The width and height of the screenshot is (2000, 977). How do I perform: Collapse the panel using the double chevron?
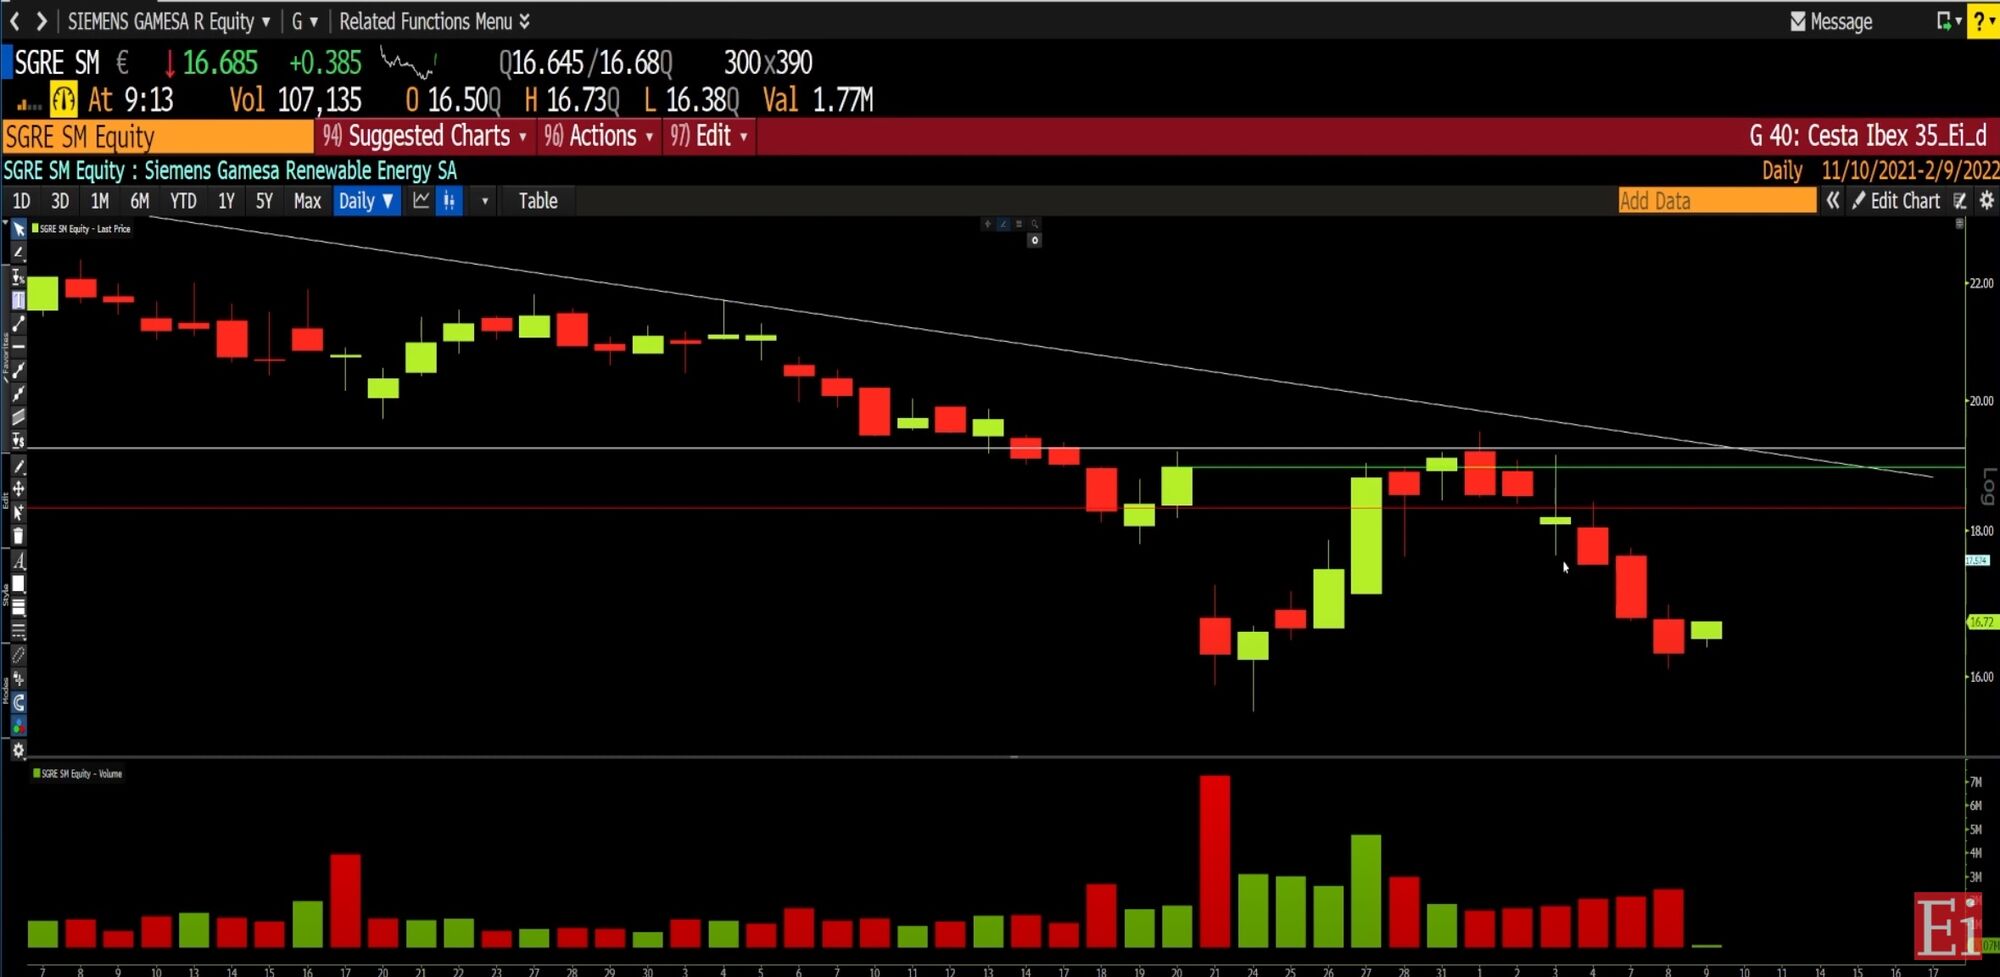click(1832, 201)
